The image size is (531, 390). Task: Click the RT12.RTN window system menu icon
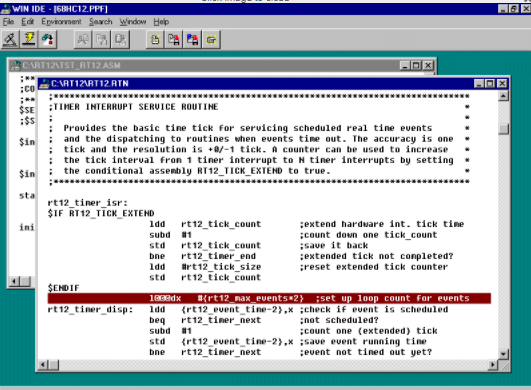point(44,84)
